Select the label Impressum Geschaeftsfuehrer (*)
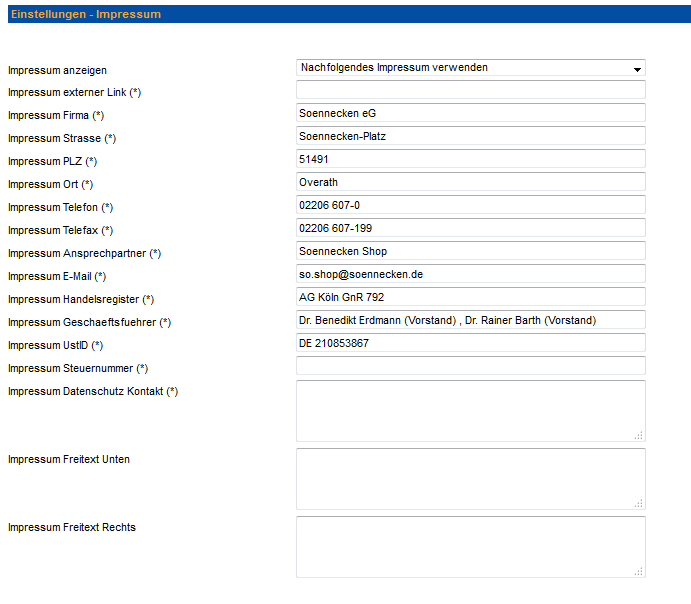The image size is (691, 604). pyautogui.click(x=89, y=322)
